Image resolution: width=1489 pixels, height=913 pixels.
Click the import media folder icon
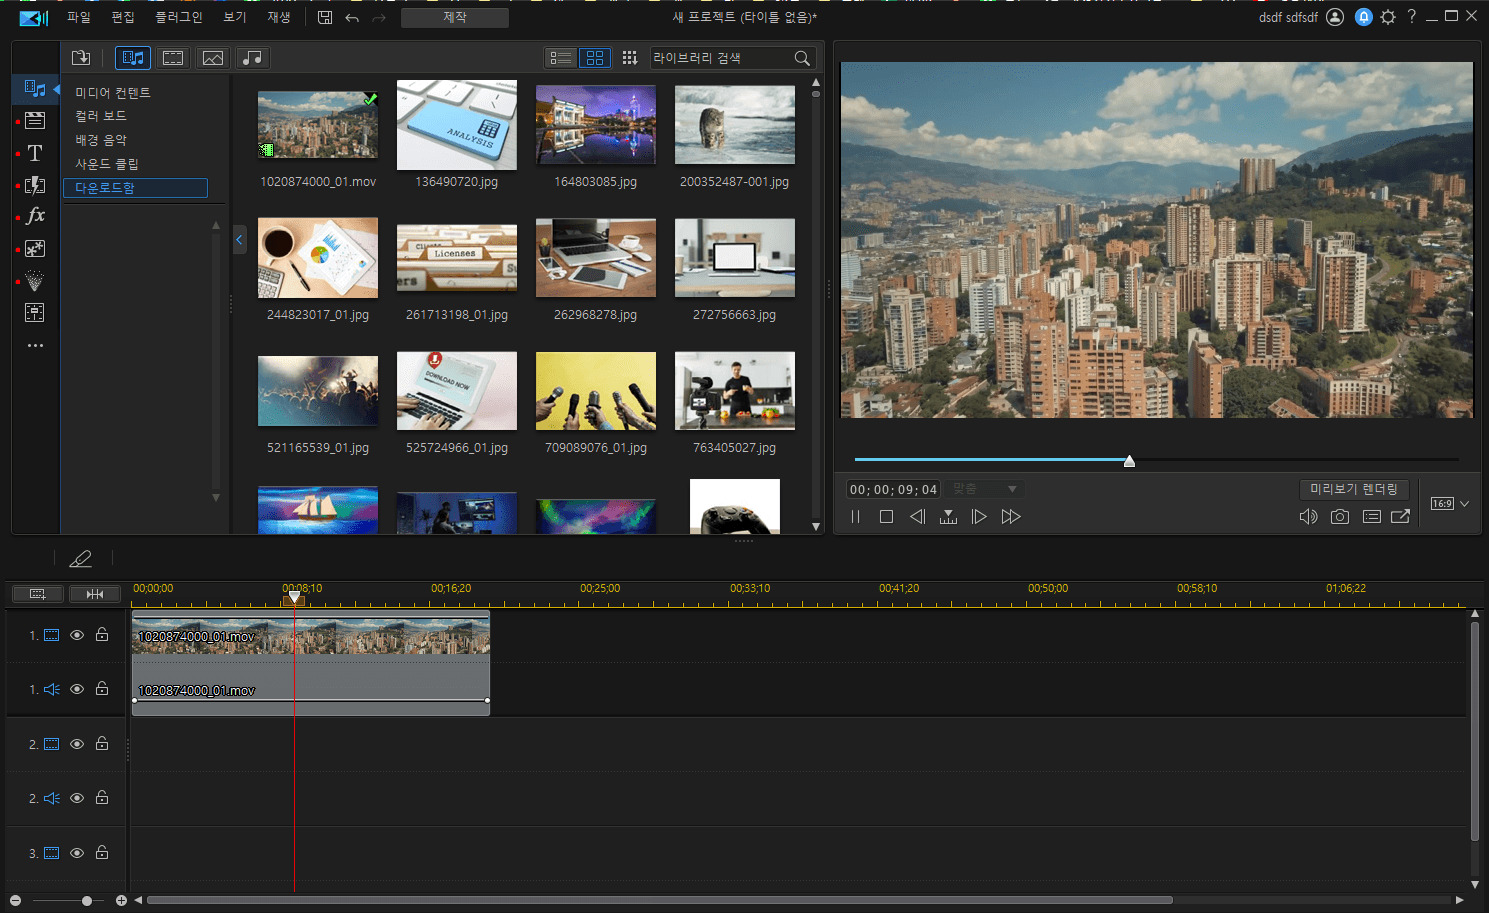point(81,58)
